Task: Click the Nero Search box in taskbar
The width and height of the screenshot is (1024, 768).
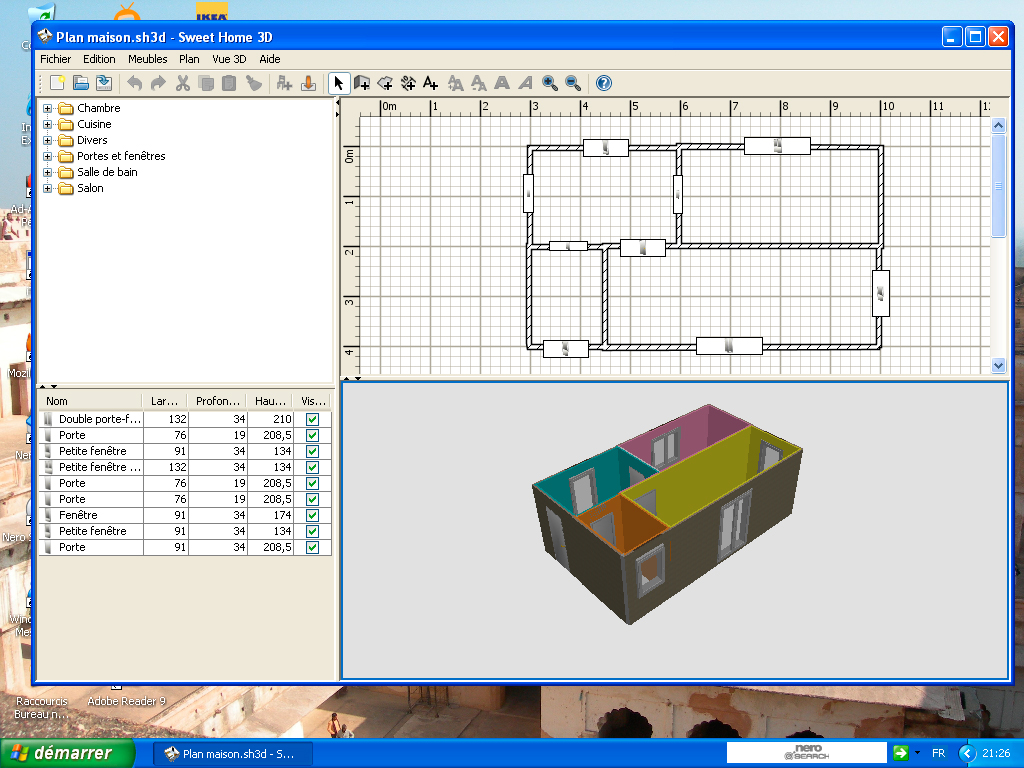Action: coord(807,752)
